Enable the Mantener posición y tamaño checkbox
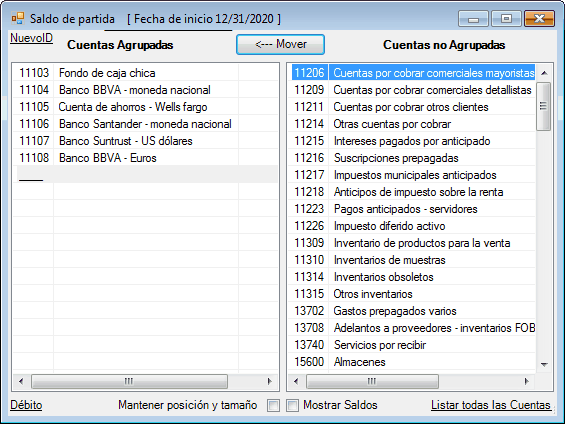Screen dimensions: 565x424 click(273, 405)
